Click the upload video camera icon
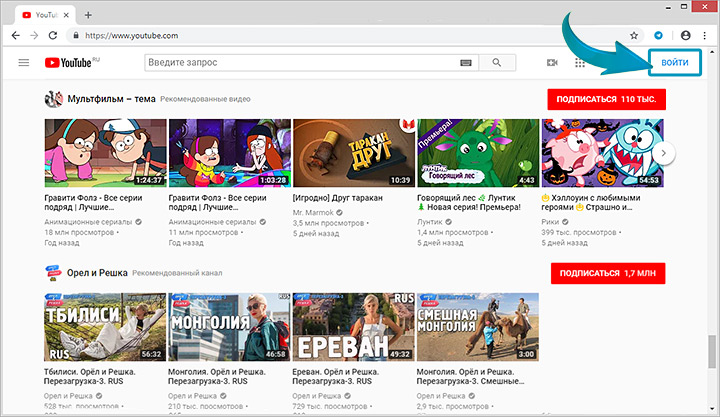720x417 pixels. point(552,62)
